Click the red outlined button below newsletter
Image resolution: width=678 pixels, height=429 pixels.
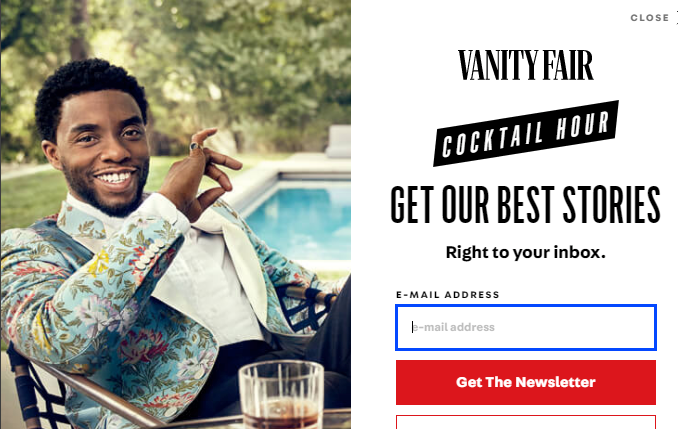[x=526, y=422]
